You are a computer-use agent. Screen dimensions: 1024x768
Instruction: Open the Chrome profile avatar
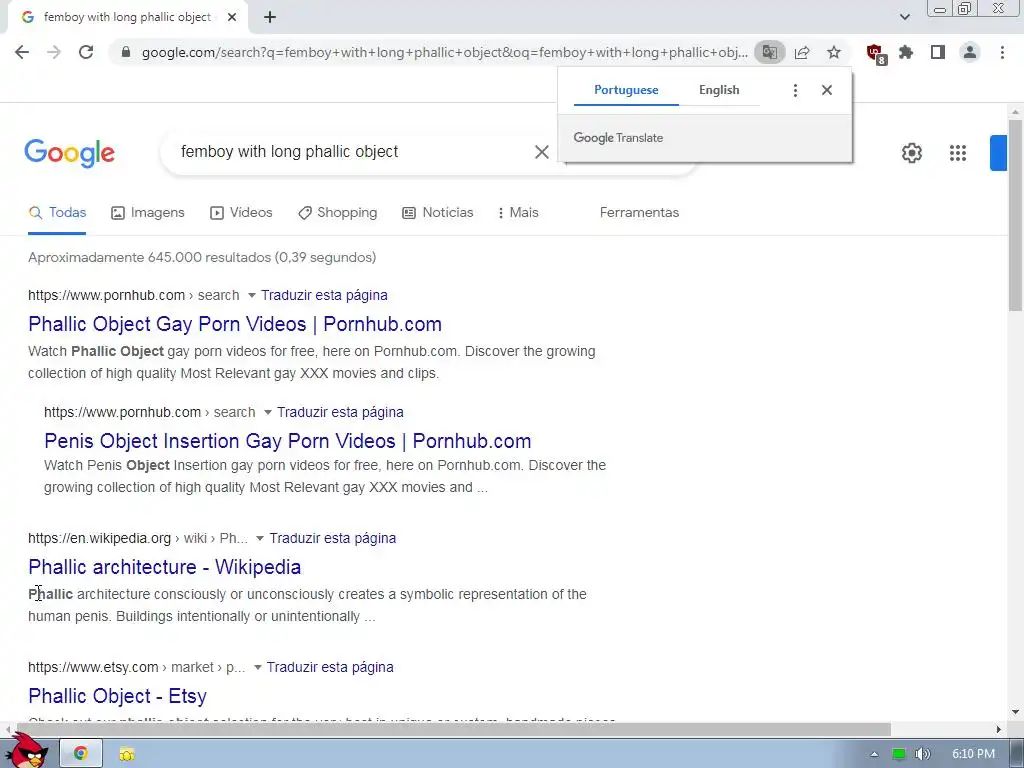970,52
